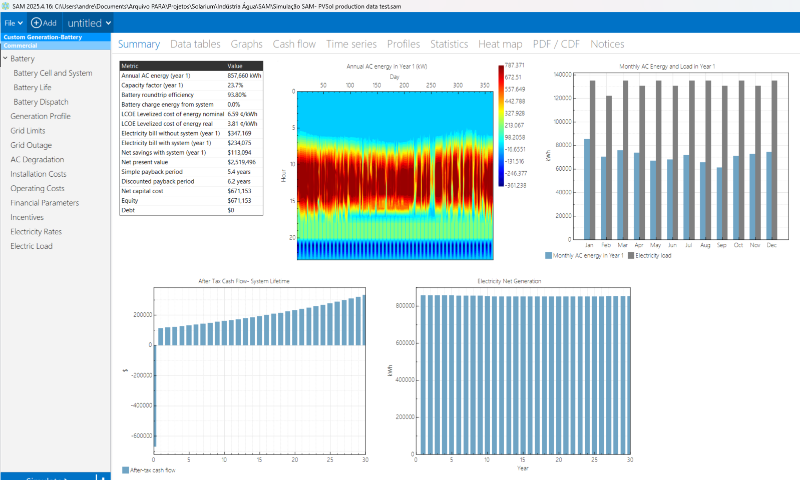800x480 pixels.
Task: Open the File menu dropdown
Action: click(x=13, y=23)
